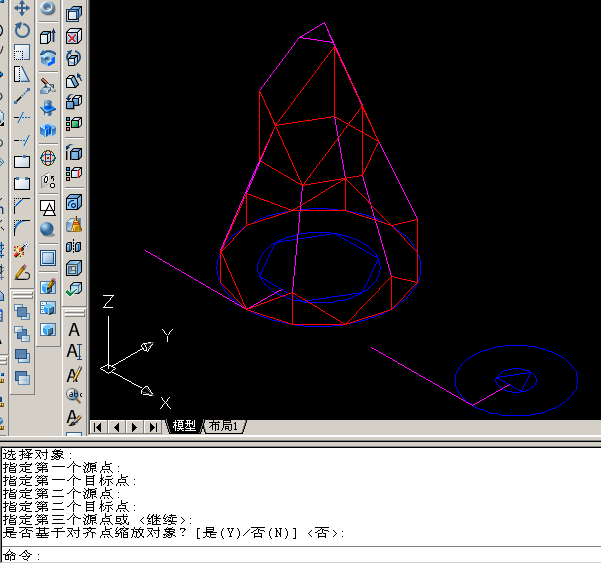Select the Scale tool
This screenshot has width=601, height=563.
(22, 52)
